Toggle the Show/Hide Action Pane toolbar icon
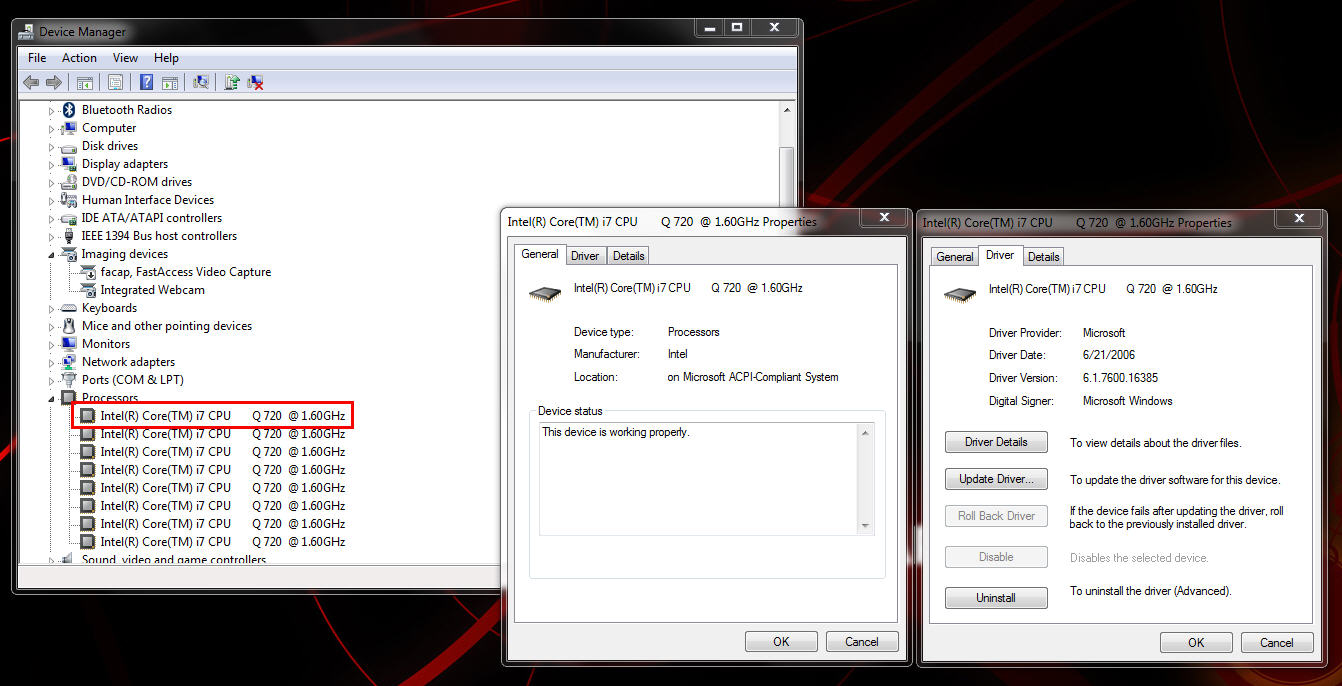Screen dimensions: 1342x686 (170, 82)
